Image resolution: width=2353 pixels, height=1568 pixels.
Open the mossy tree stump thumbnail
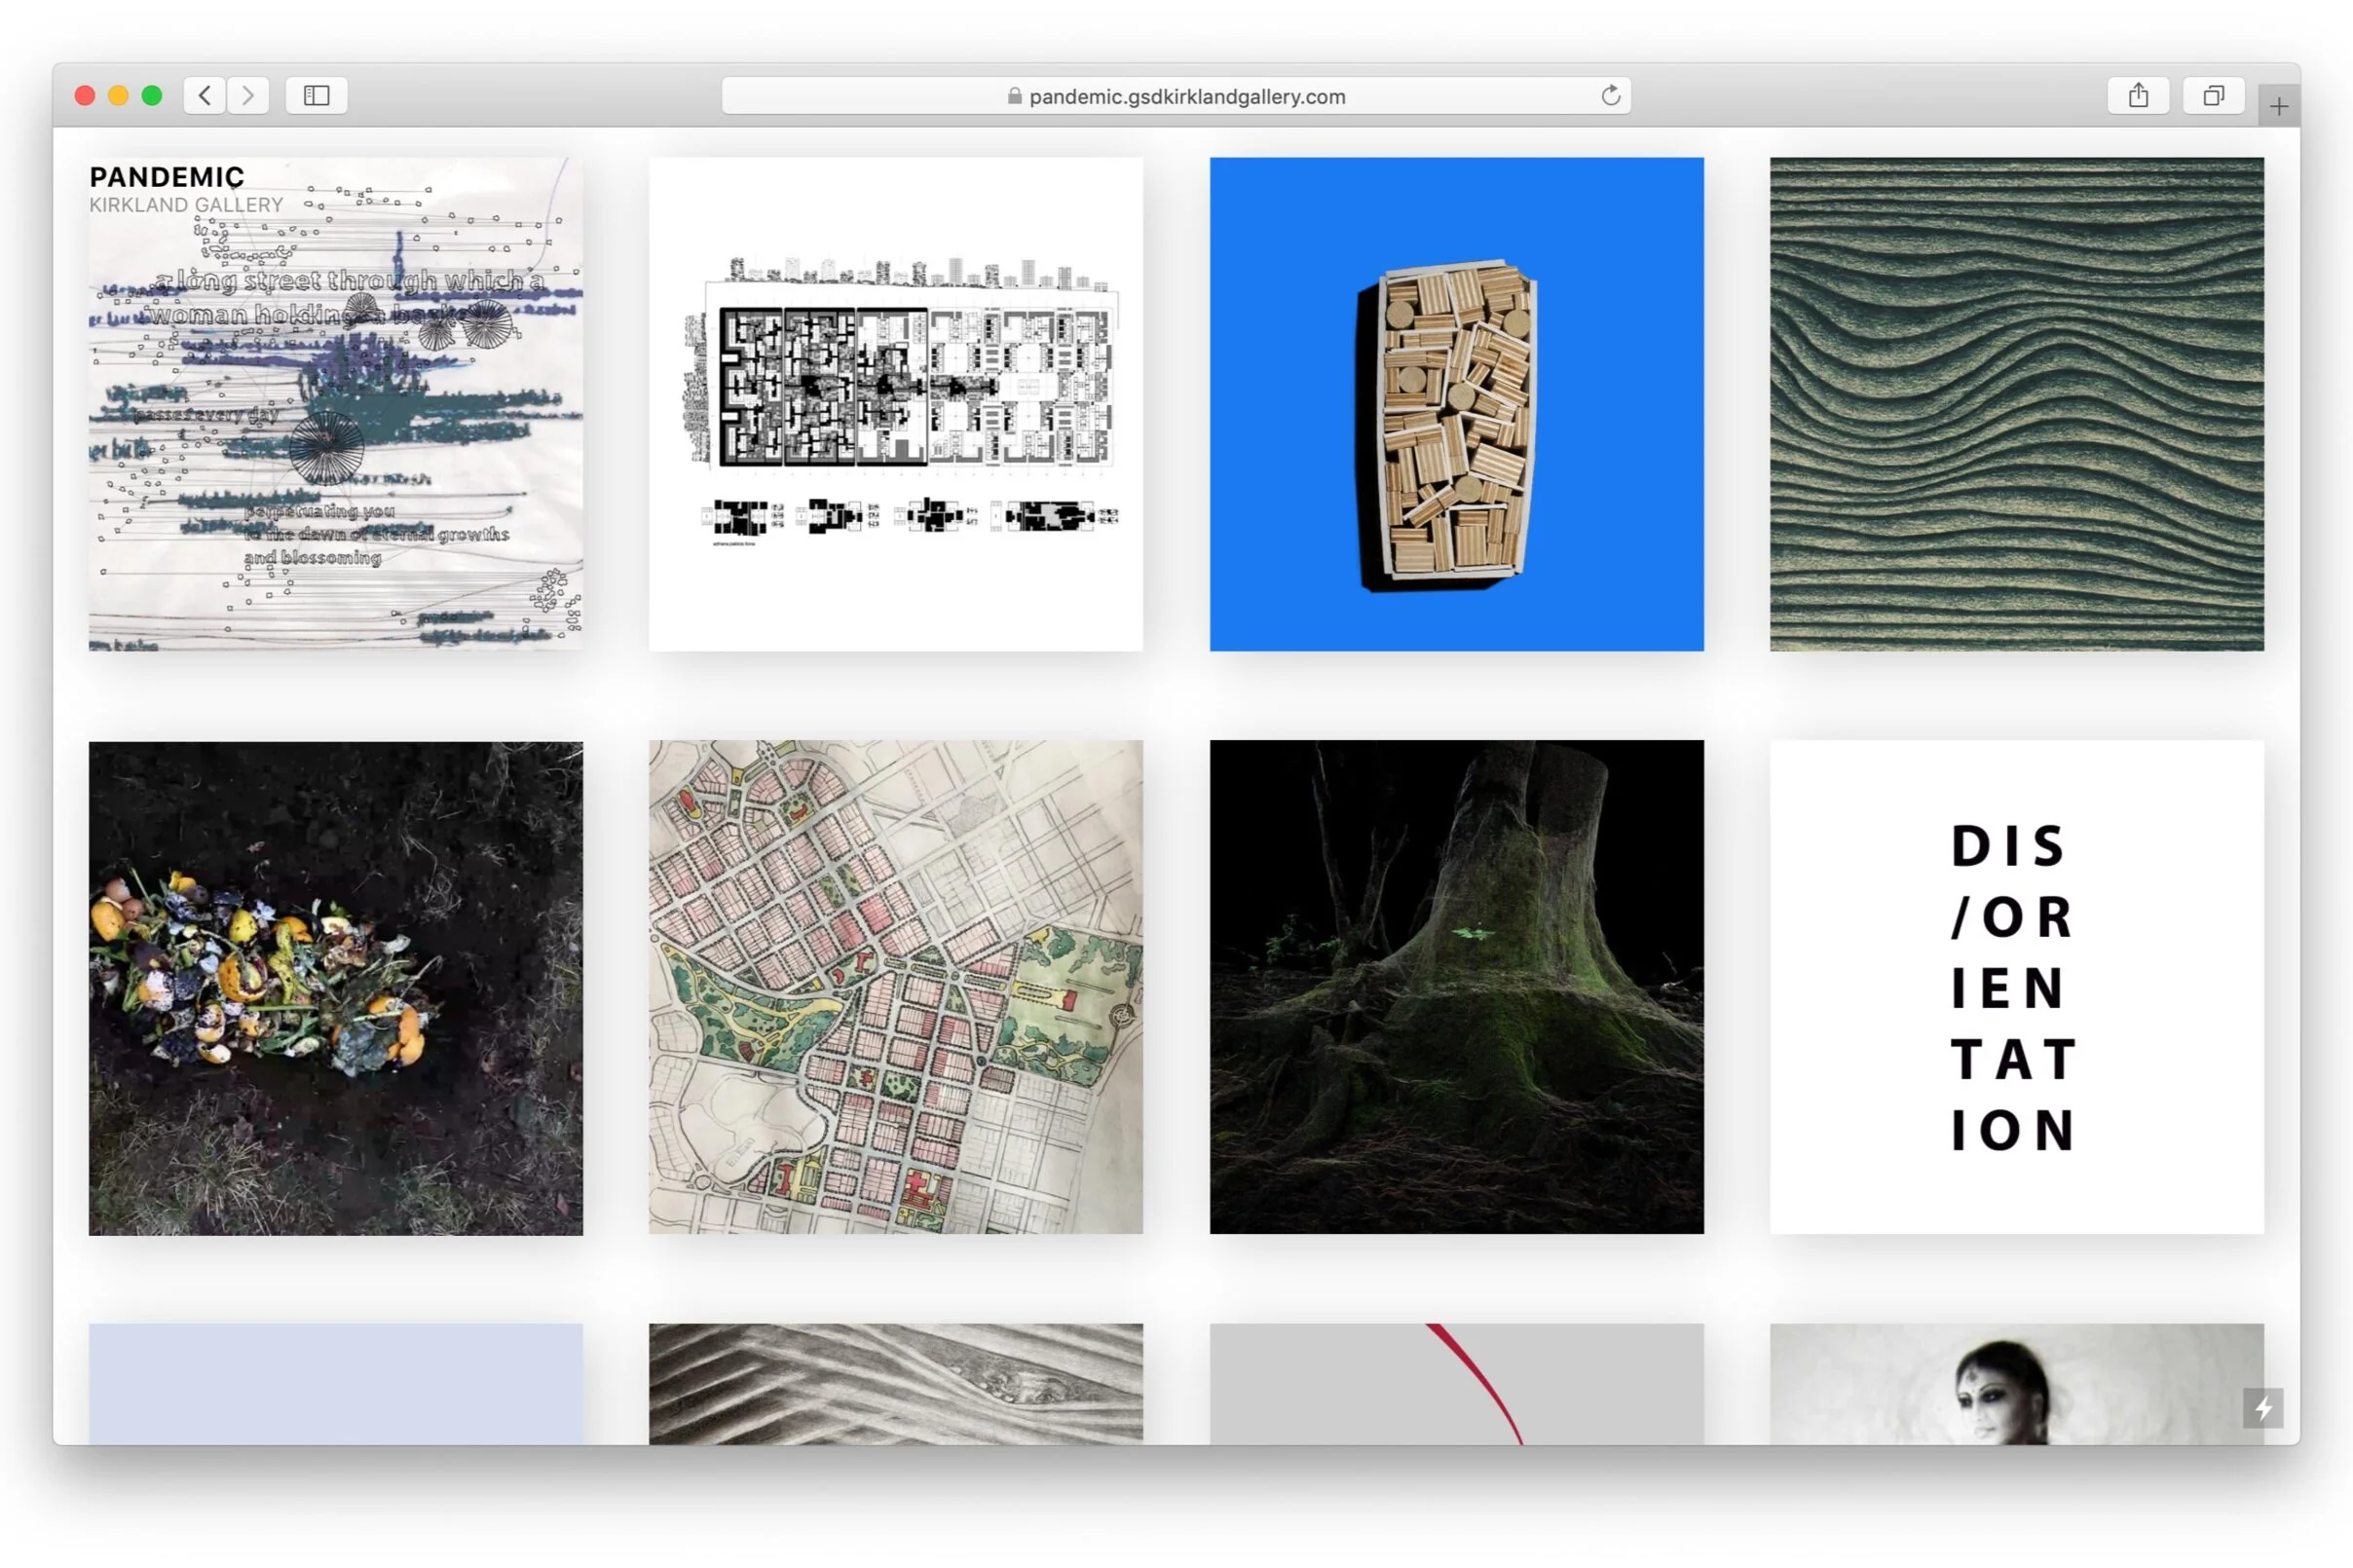[x=1456, y=987]
